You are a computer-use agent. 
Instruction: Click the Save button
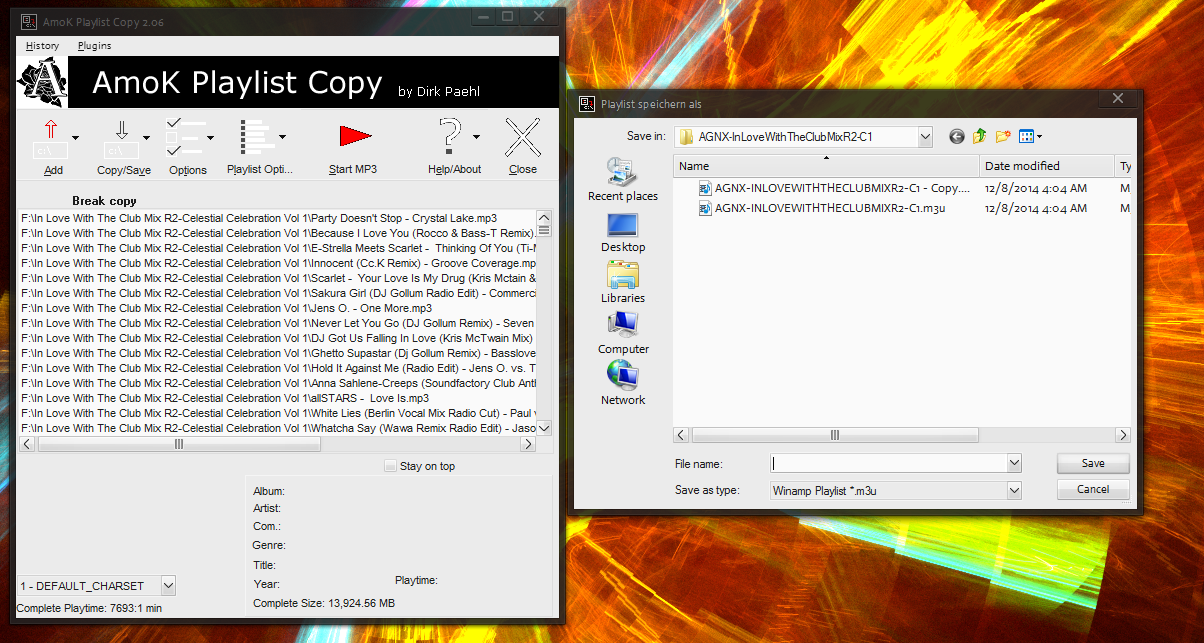click(1093, 463)
